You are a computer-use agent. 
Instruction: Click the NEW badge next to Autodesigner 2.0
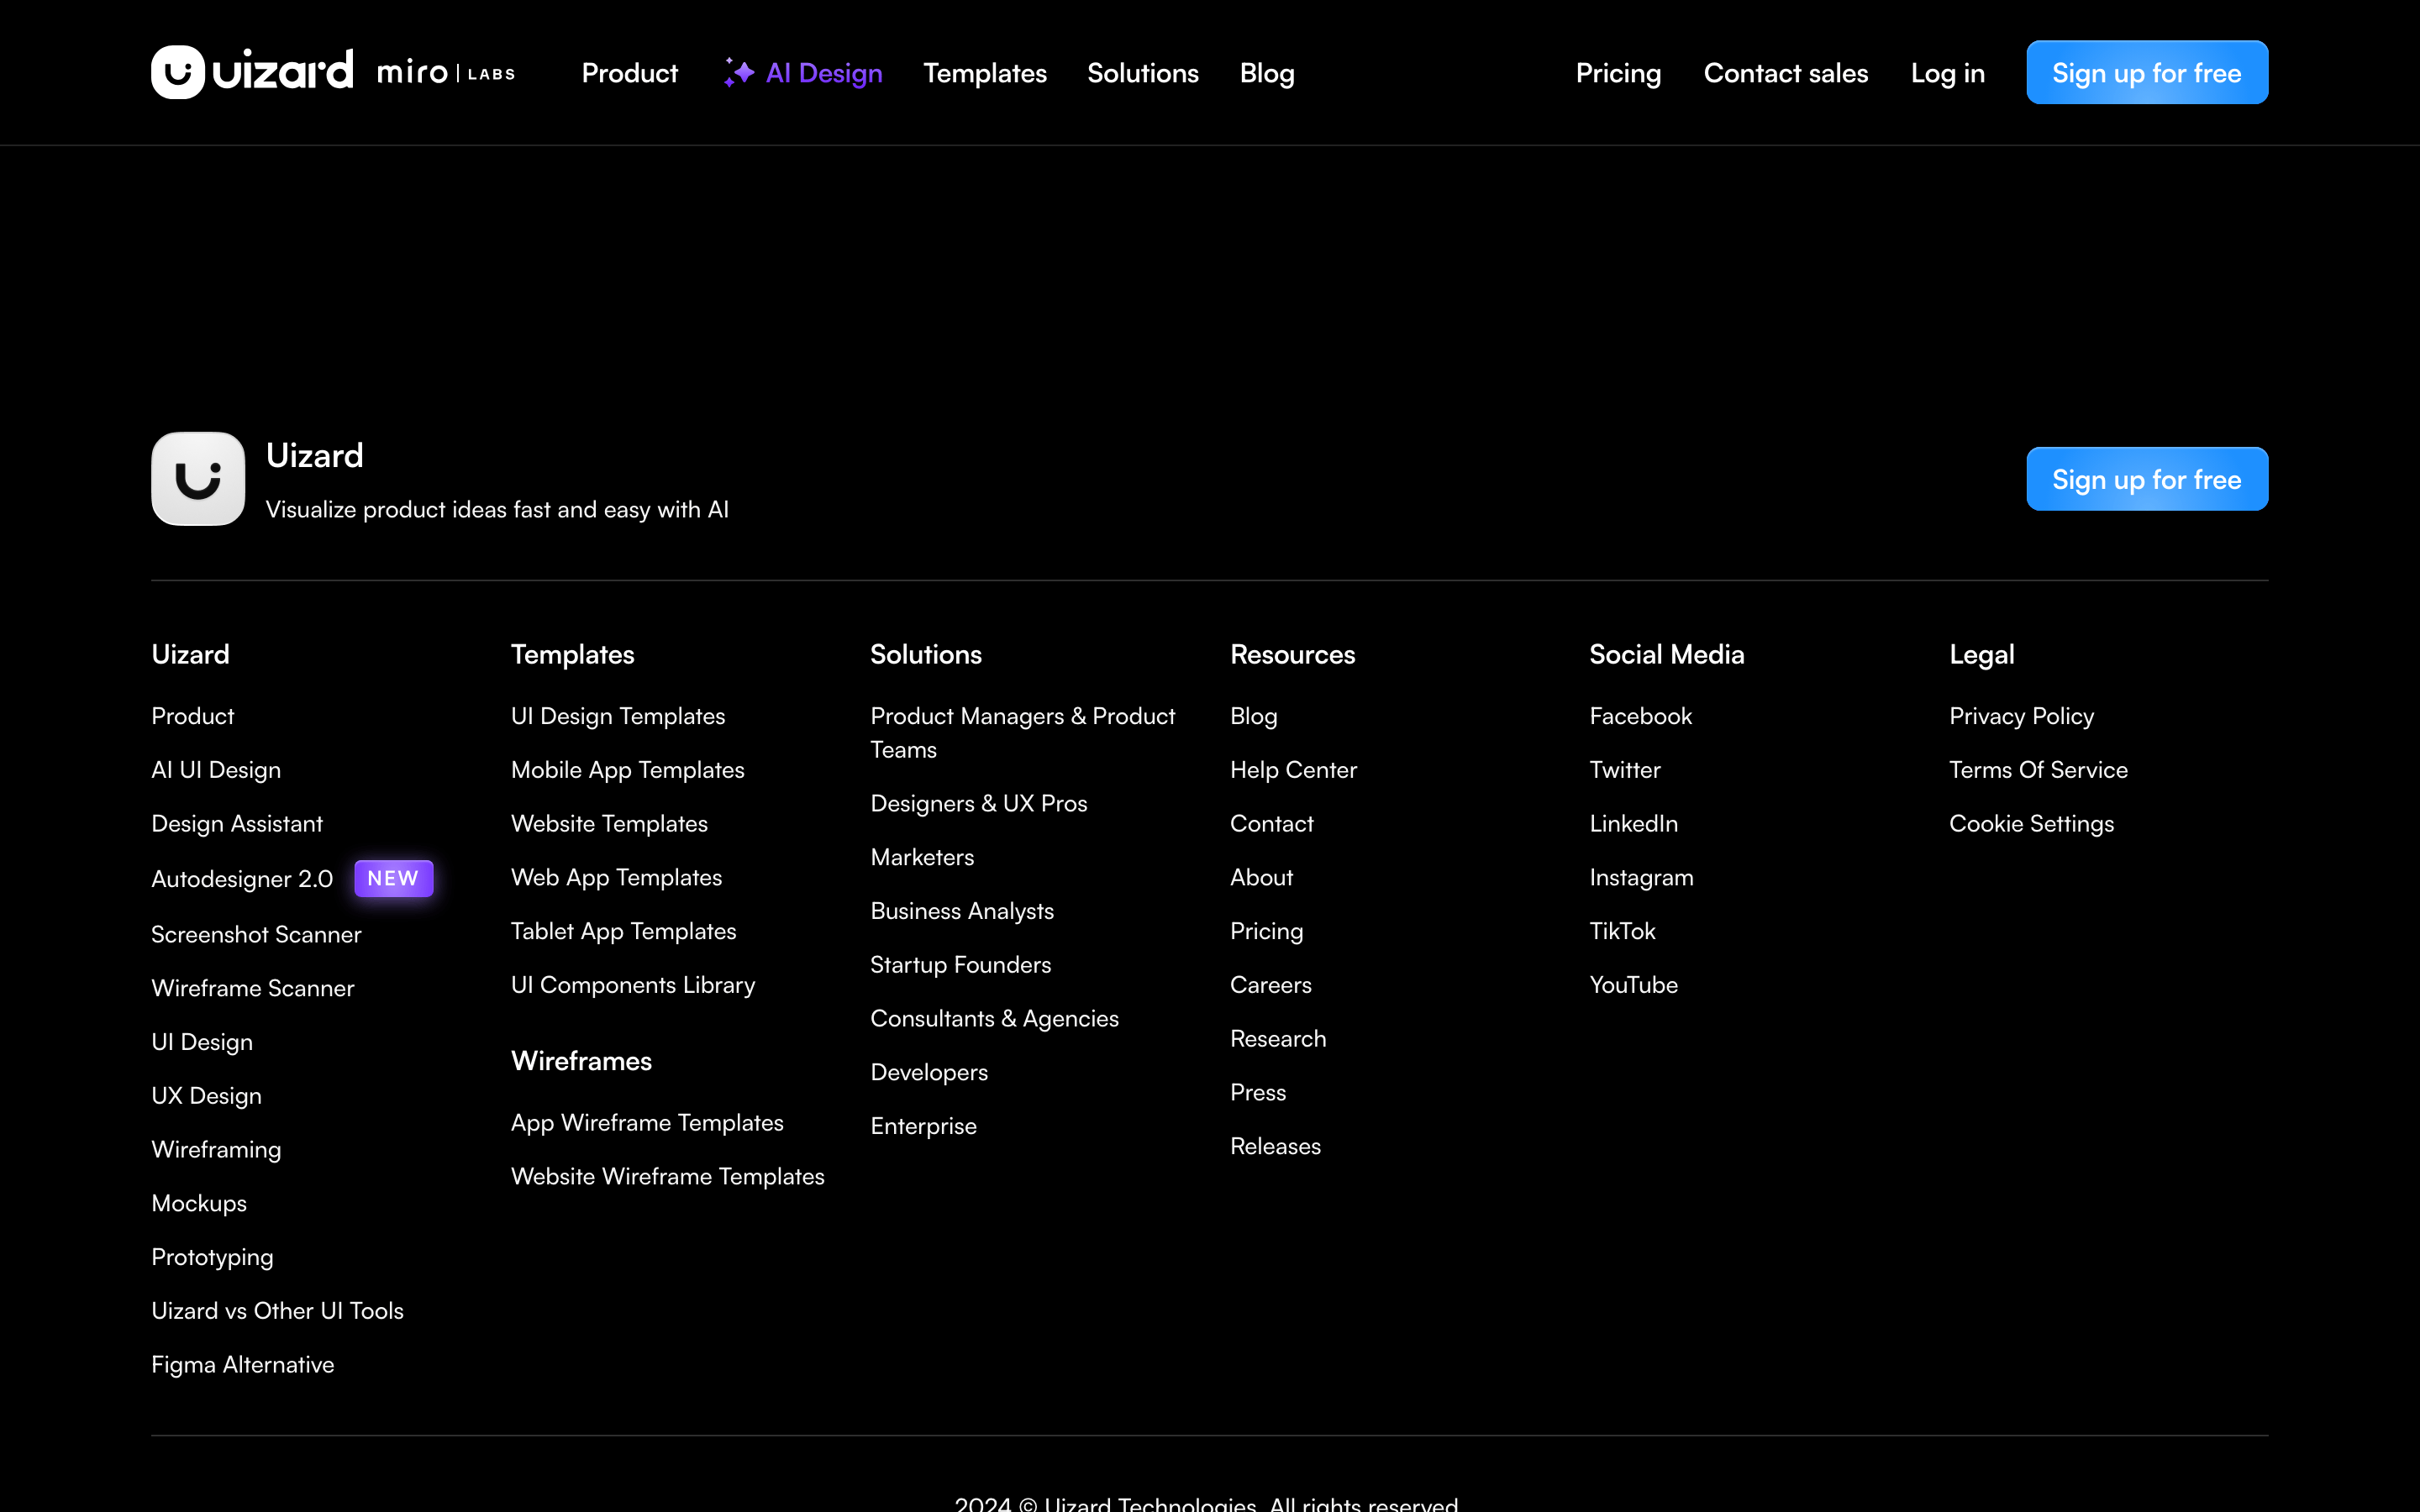(x=393, y=878)
